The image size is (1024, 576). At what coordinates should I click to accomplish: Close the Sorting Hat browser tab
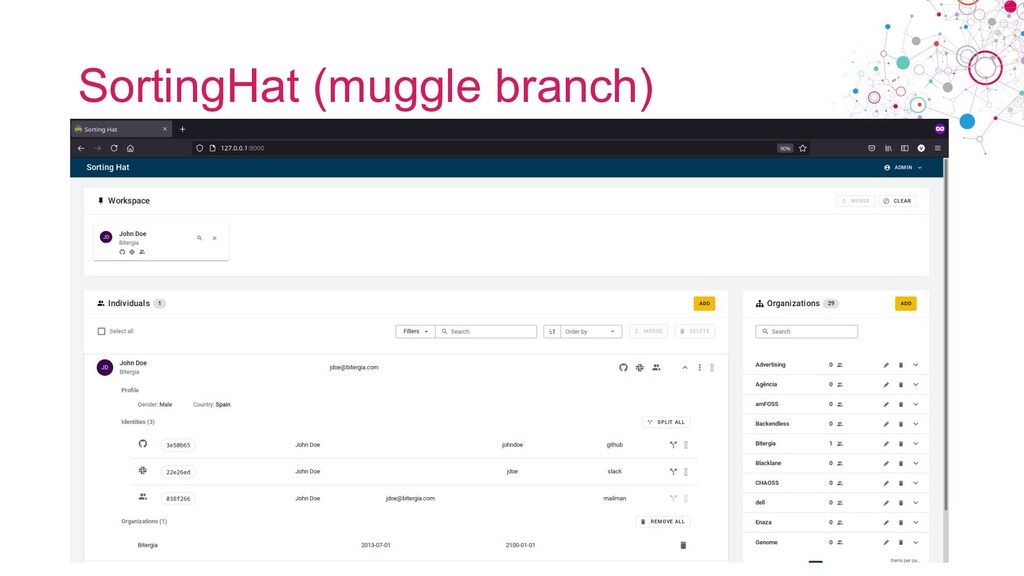click(x=165, y=129)
